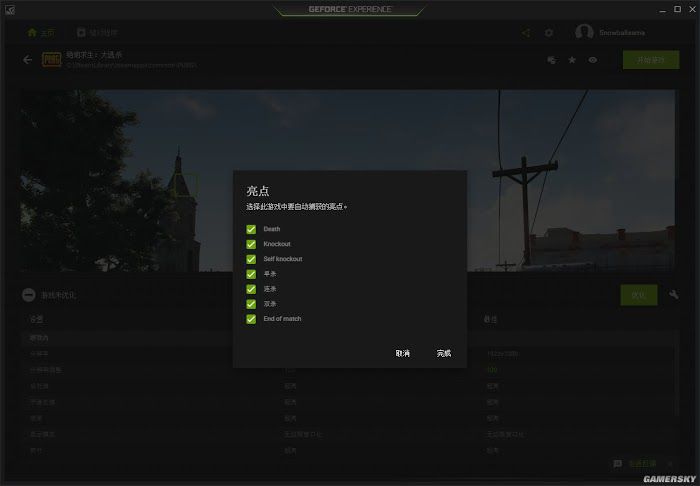This screenshot has width=700, height=486.
Task: Click the NVIDIA logo in the title bar
Action: tap(9, 10)
